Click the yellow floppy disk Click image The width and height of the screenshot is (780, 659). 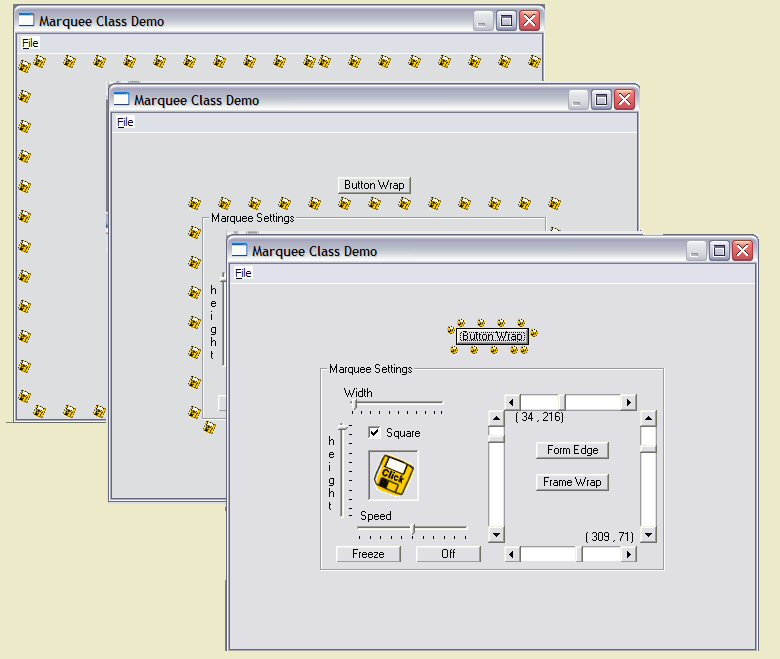pos(393,475)
